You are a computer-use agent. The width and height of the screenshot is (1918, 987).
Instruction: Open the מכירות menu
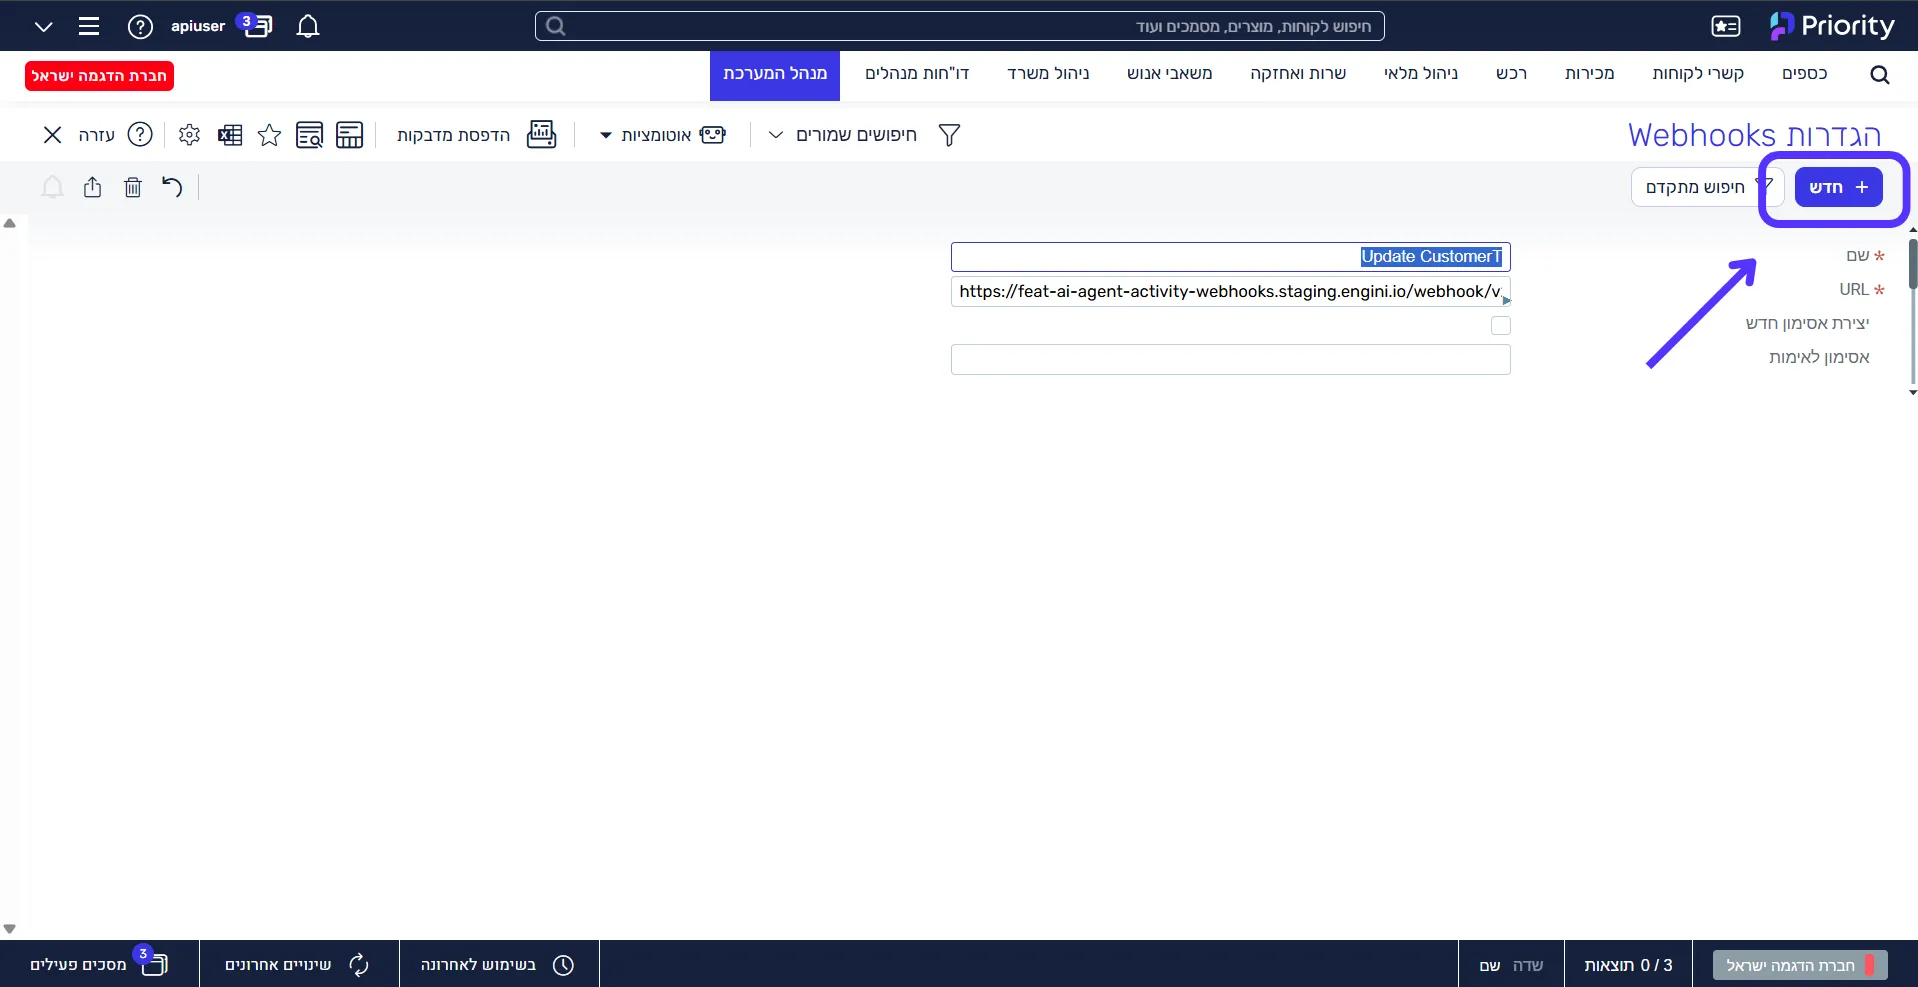click(x=1589, y=74)
